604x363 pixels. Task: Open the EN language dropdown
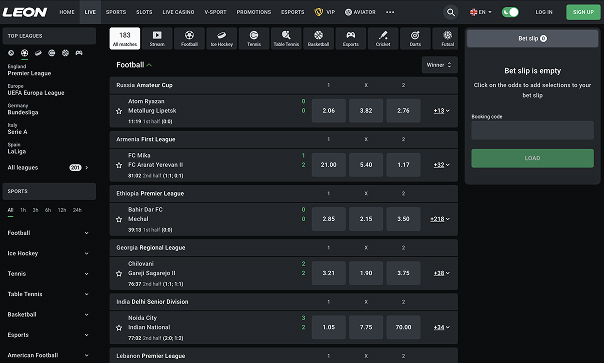[x=481, y=12]
